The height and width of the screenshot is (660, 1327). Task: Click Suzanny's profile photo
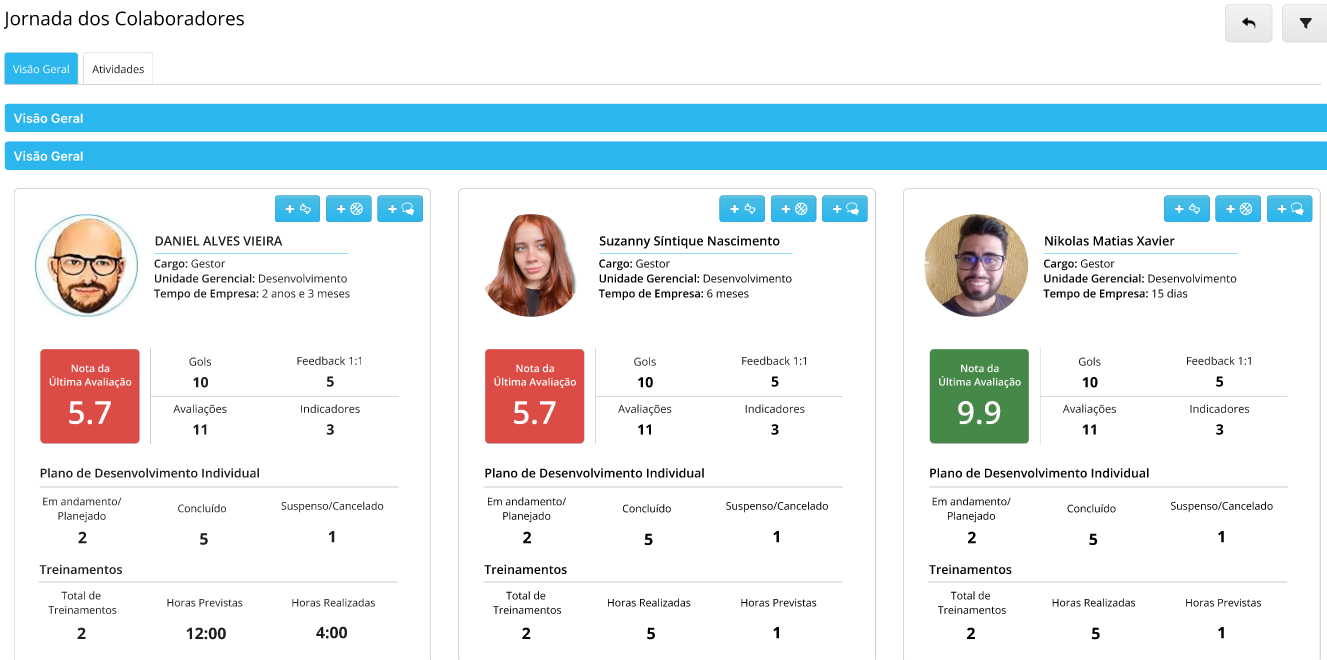532,266
